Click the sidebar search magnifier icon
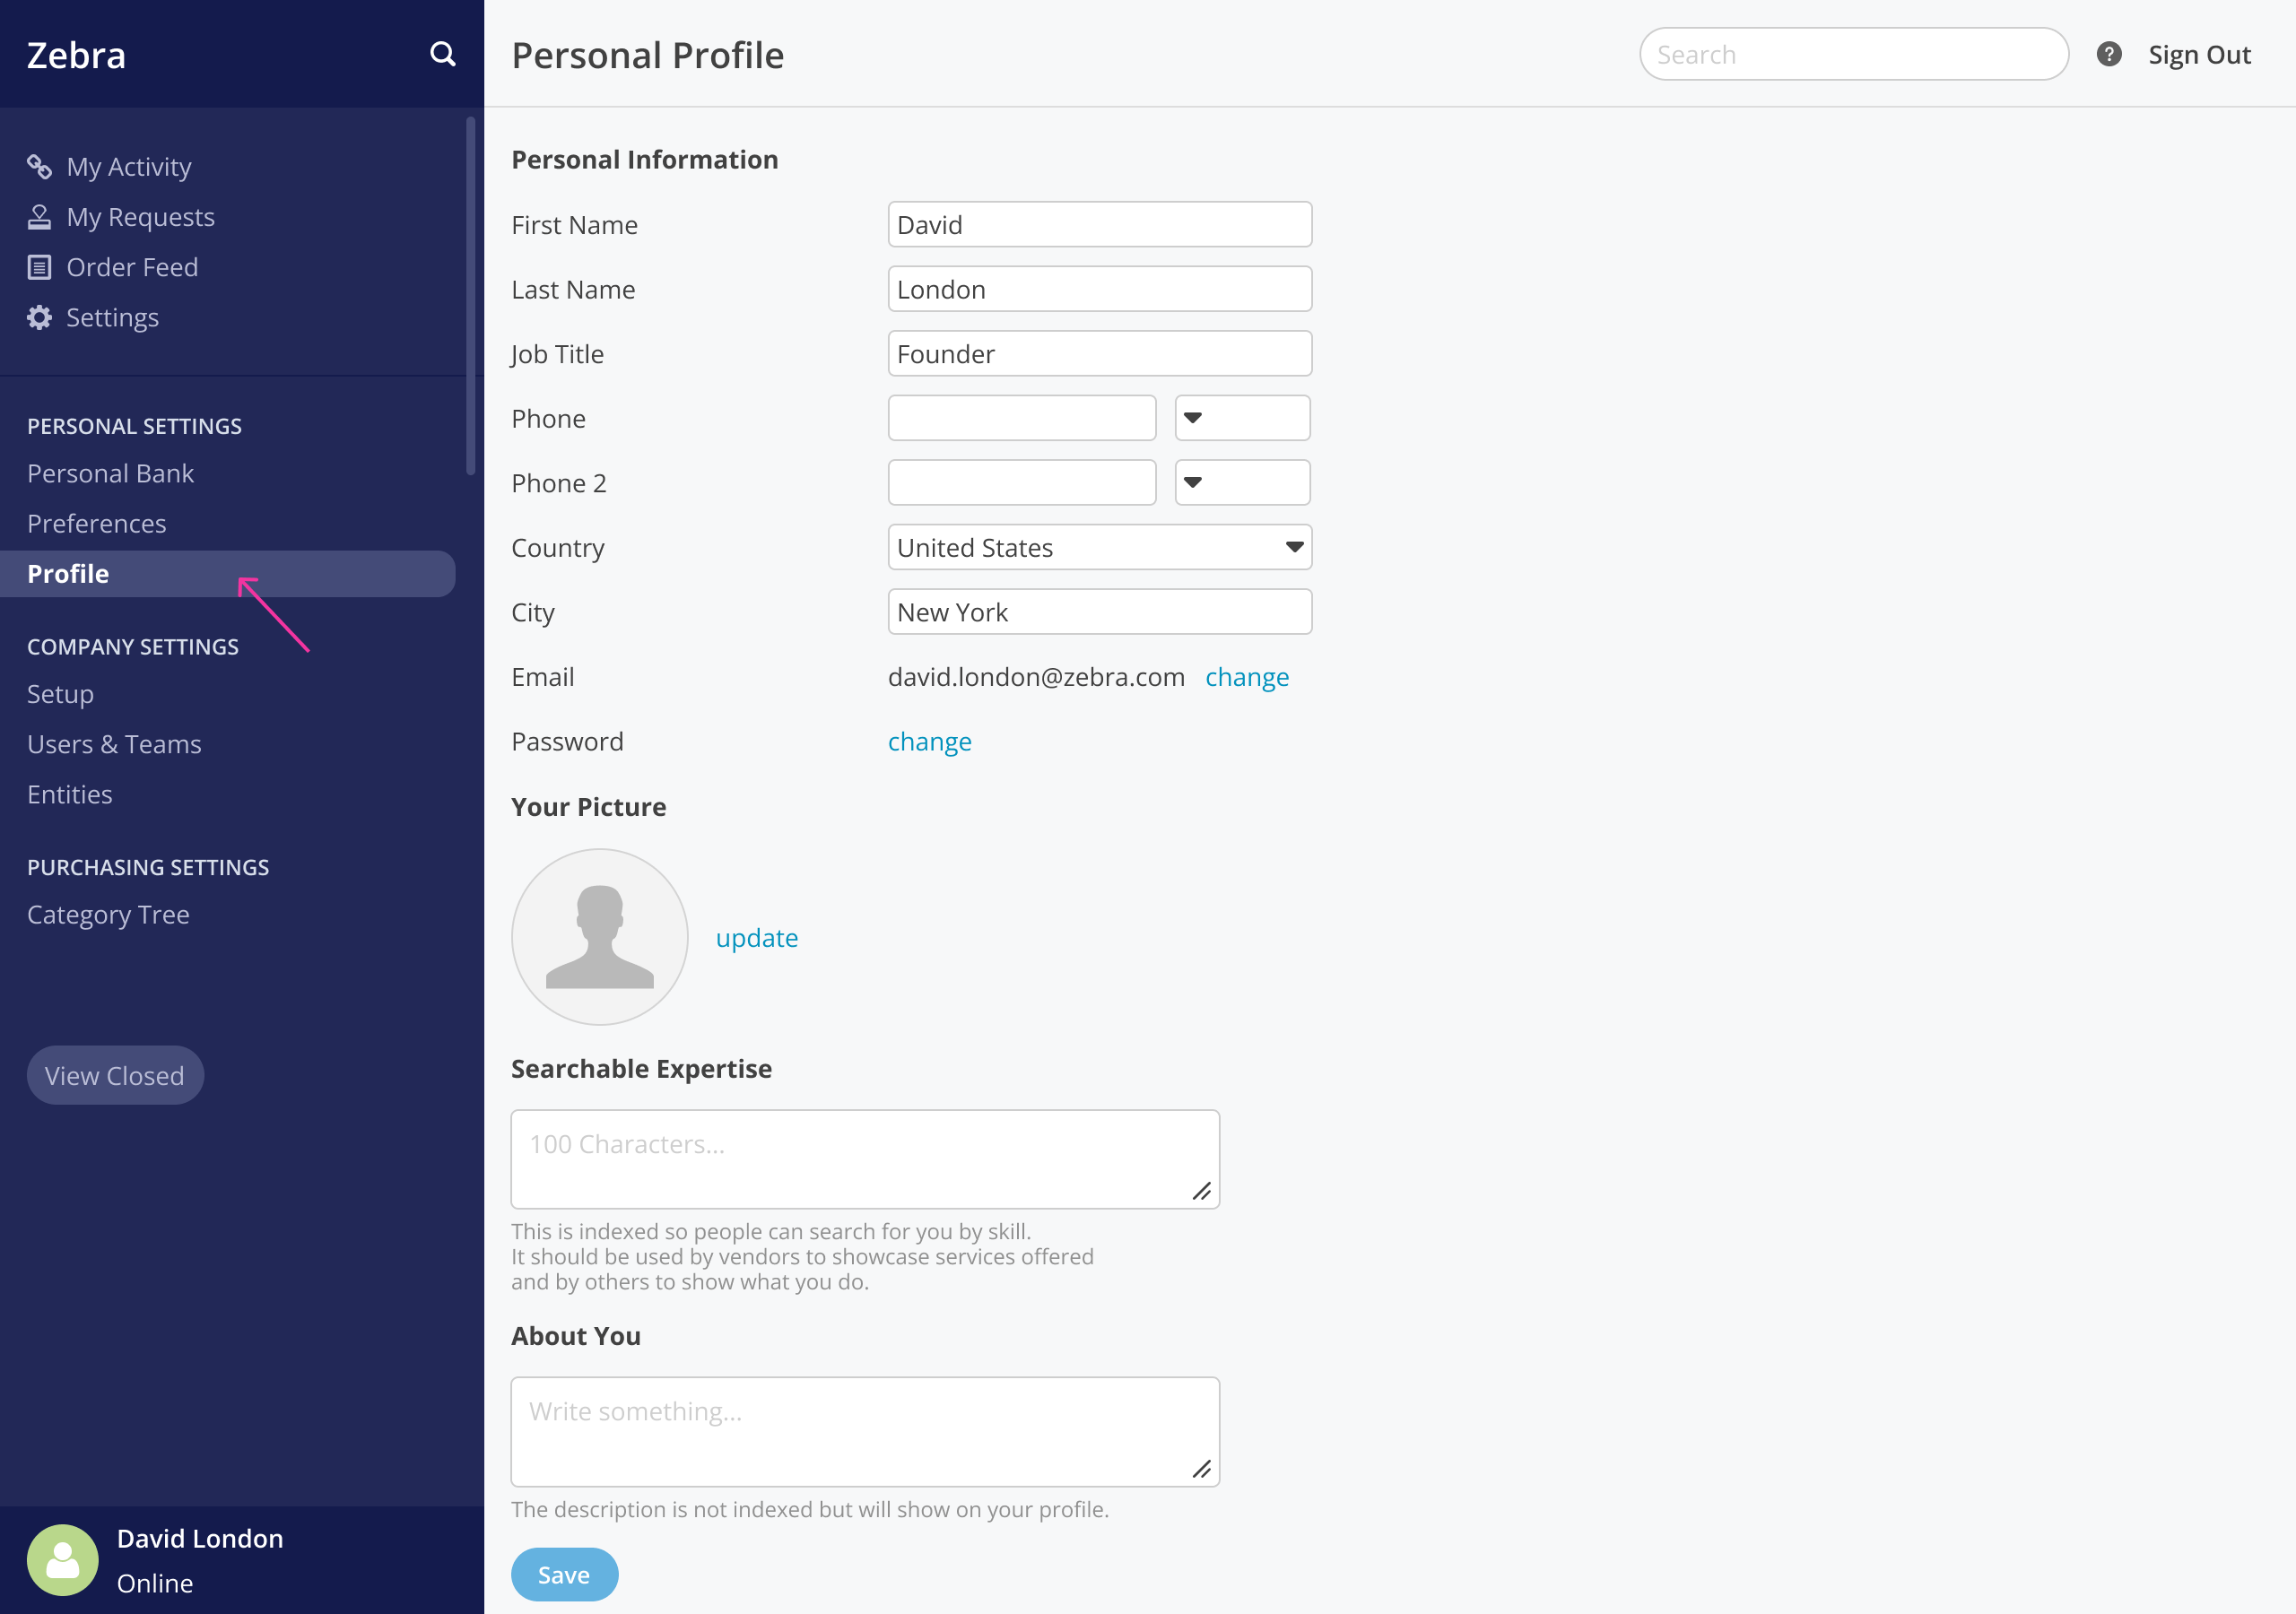The width and height of the screenshot is (2296, 1614). (442, 54)
